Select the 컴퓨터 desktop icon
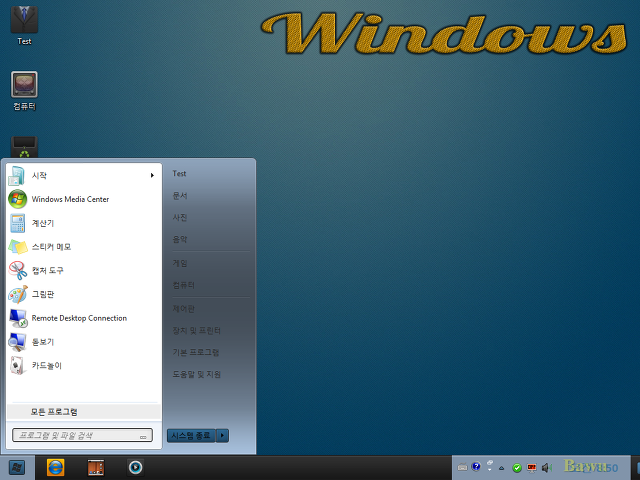Image resolution: width=640 pixels, height=480 pixels. tap(24, 91)
